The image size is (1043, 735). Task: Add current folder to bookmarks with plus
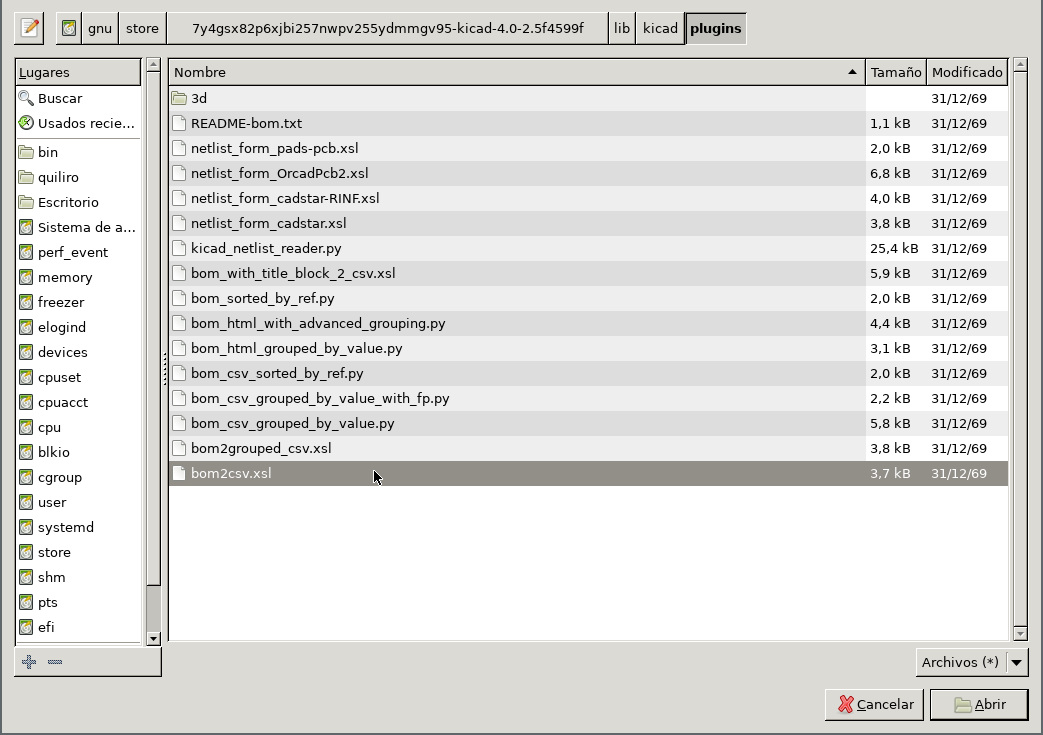pyautogui.click(x=29, y=662)
